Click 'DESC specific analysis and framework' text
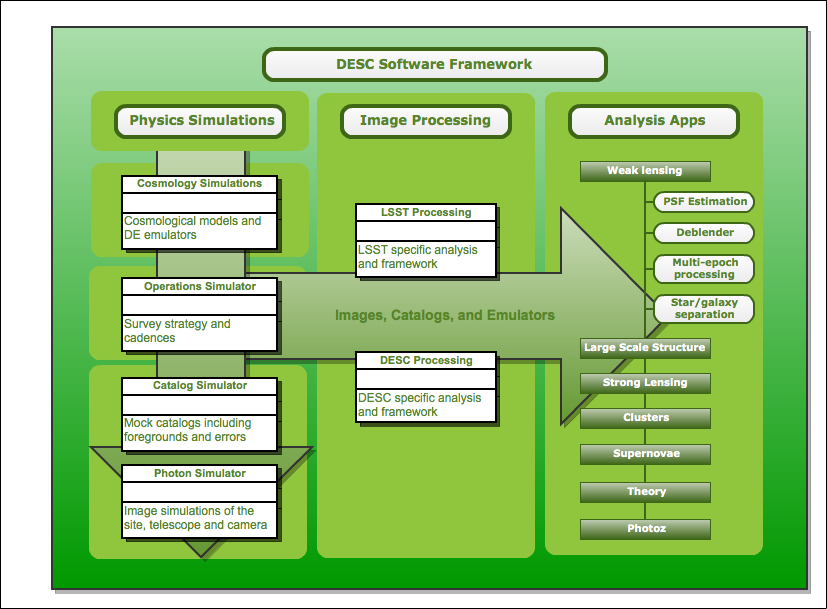This screenshot has height=609, width=827. pyautogui.click(x=419, y=405)
